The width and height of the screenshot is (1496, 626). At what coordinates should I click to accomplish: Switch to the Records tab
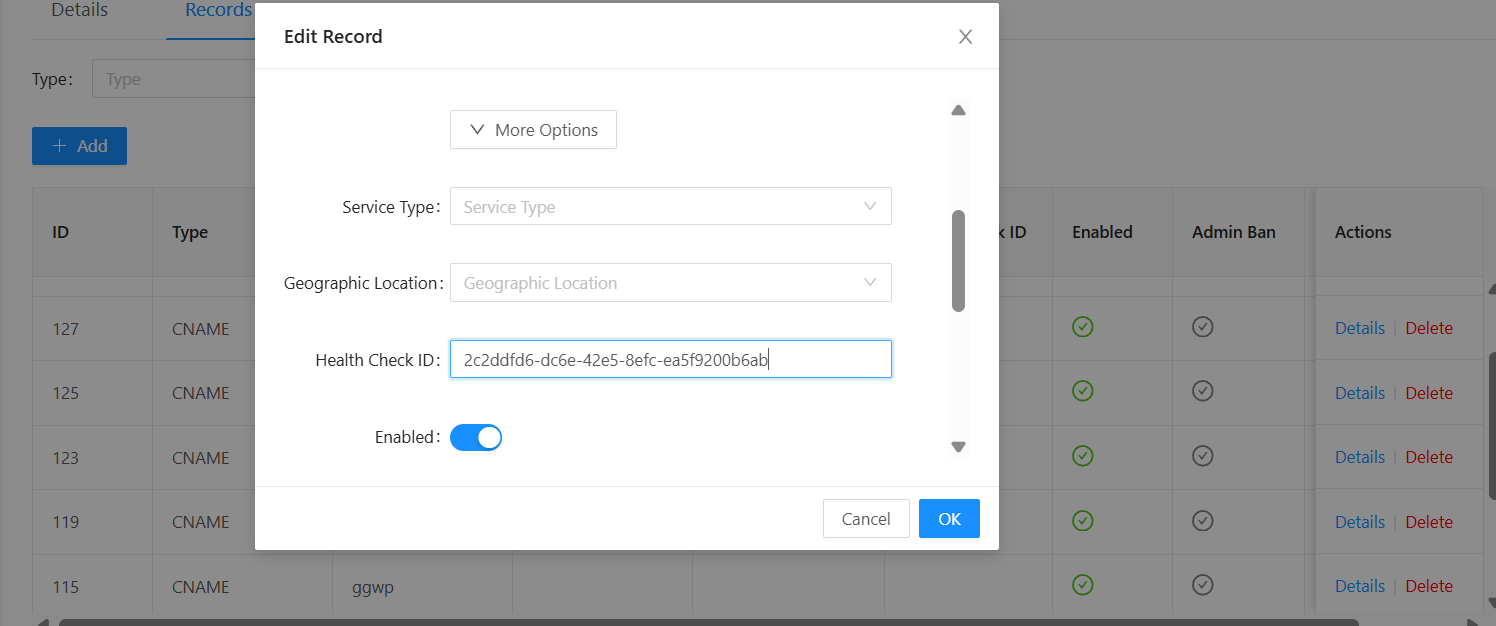pos(218,11)
